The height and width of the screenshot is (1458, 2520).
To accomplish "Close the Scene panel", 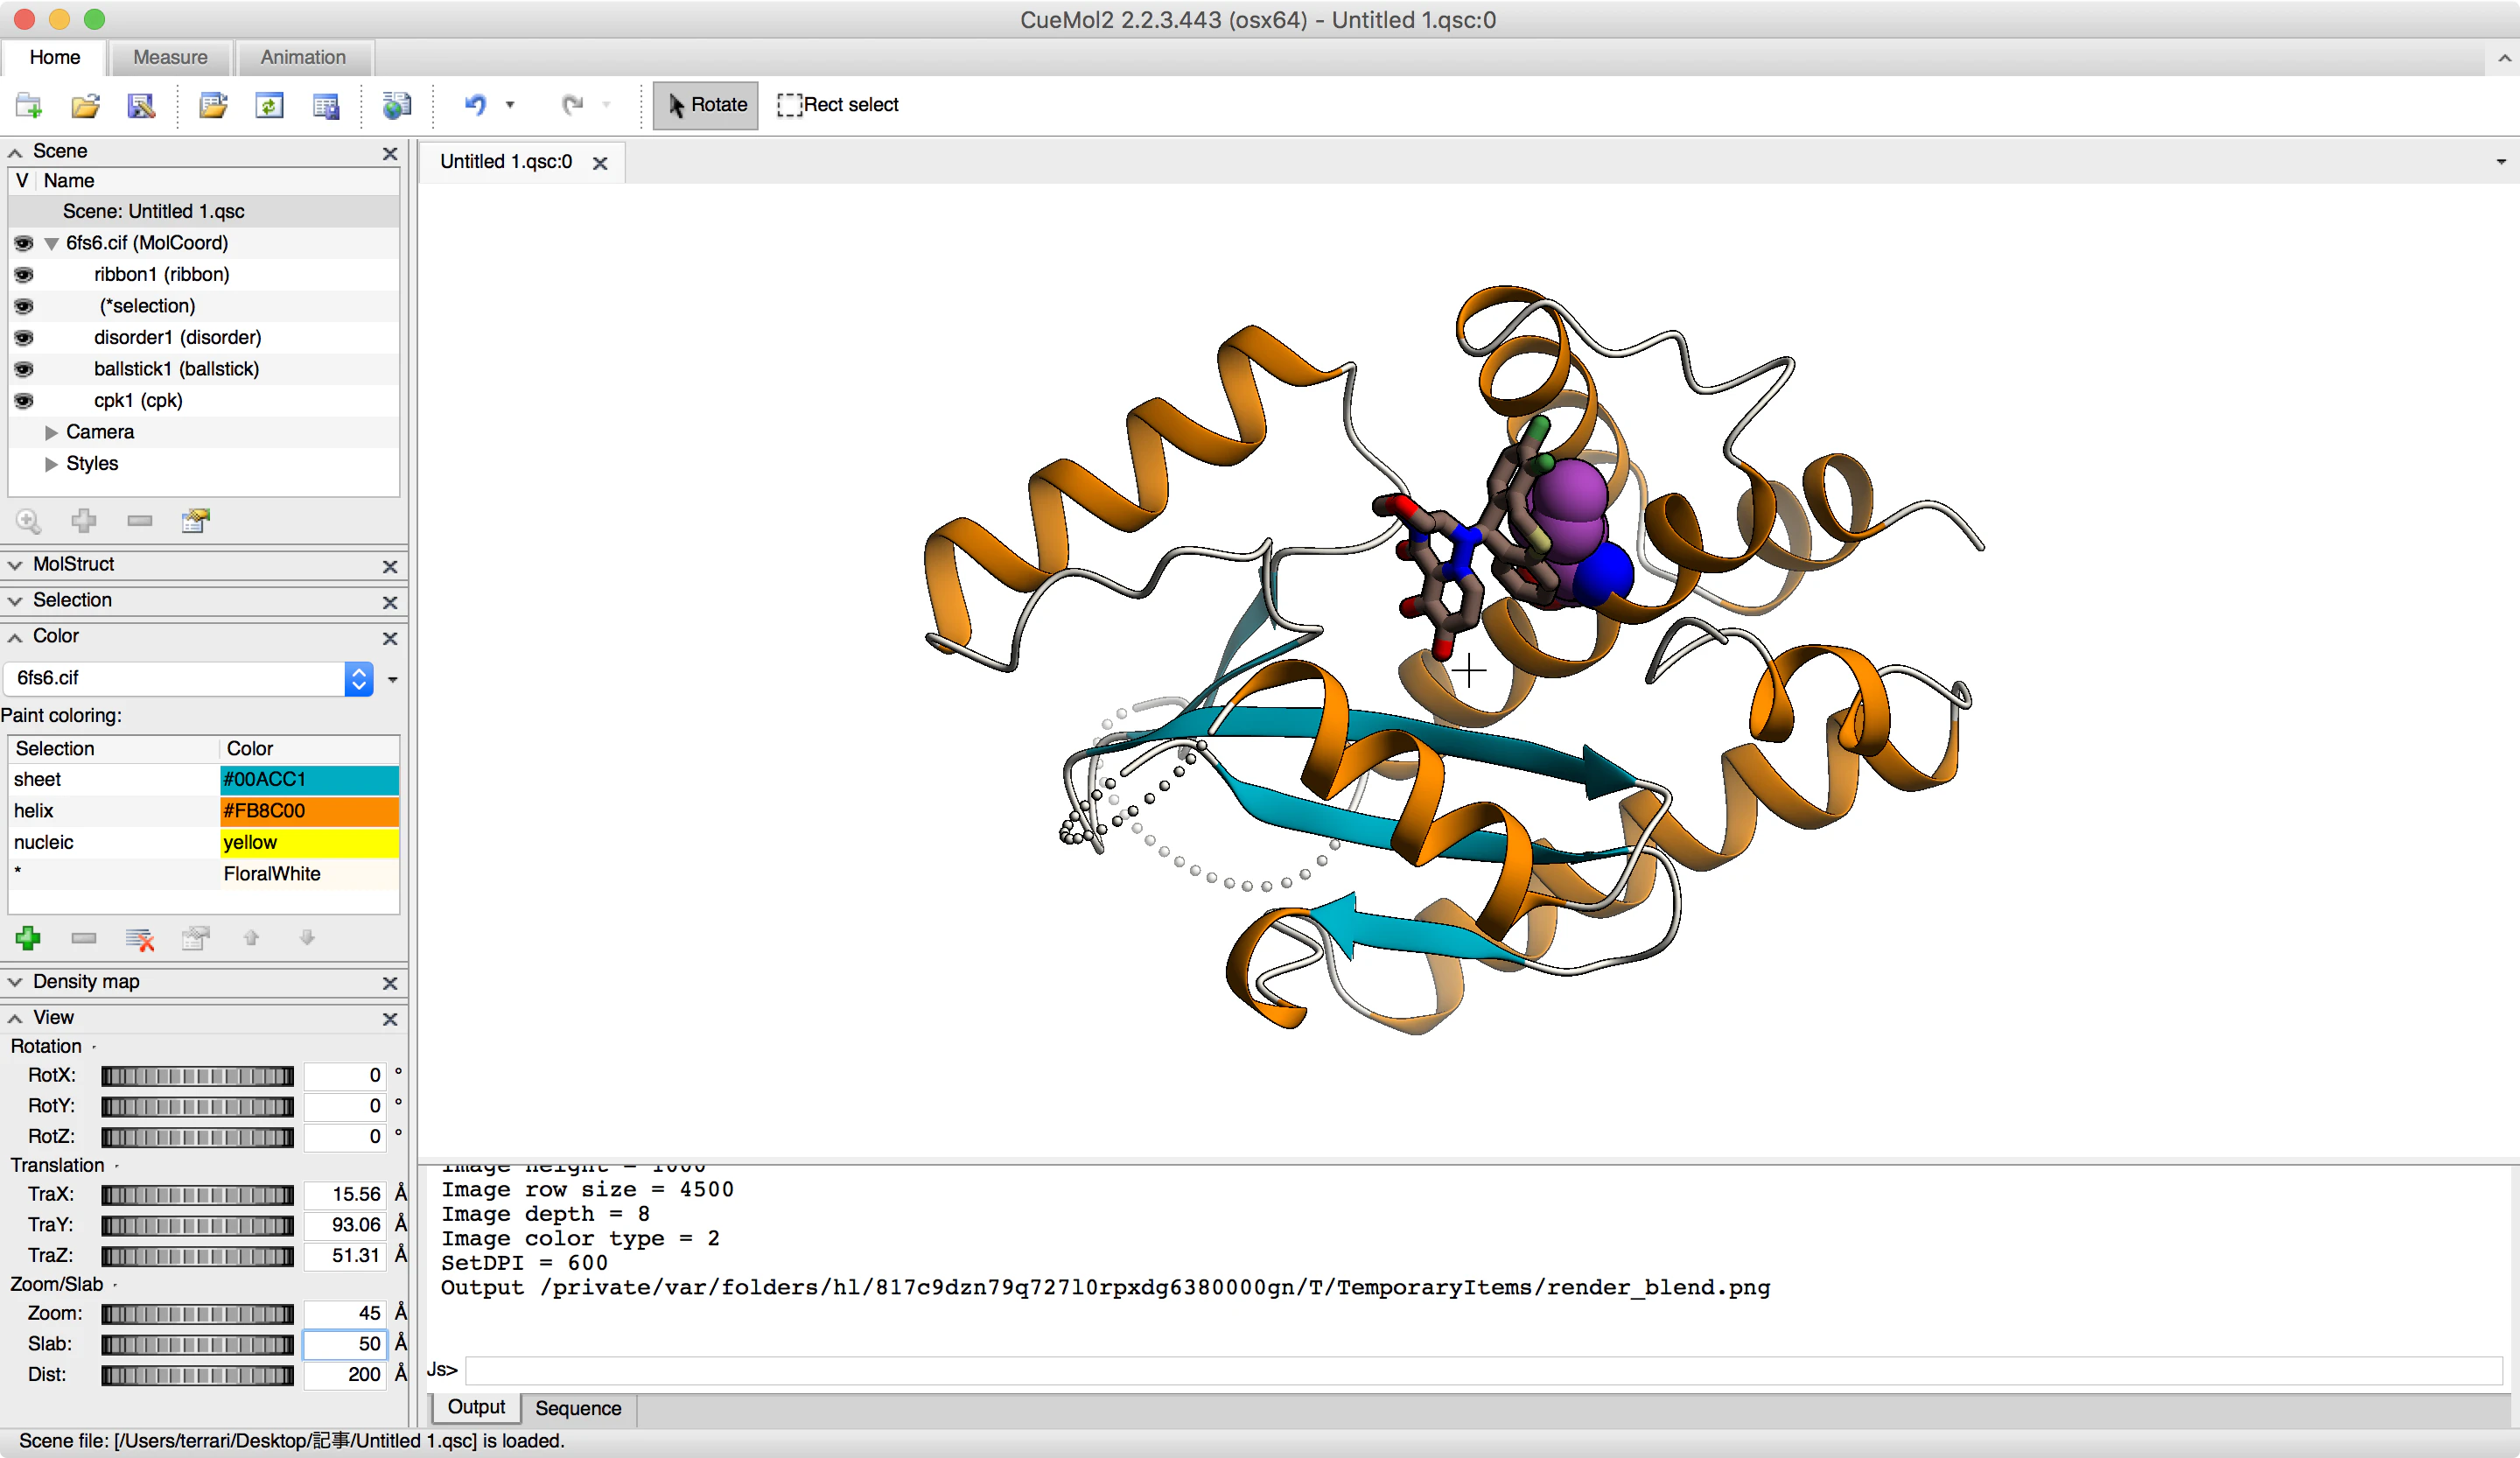I will pos(390,153).
